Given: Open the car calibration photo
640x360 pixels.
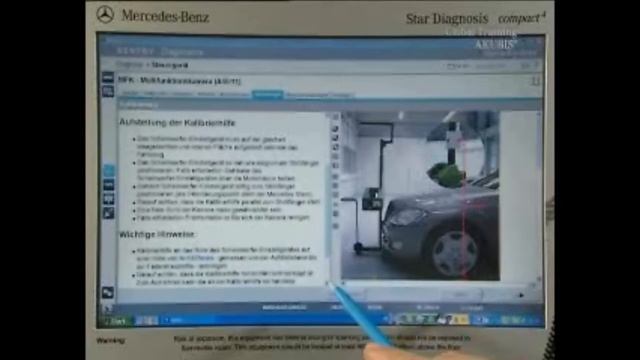Looking at the screenshot, I should point(420,196).
